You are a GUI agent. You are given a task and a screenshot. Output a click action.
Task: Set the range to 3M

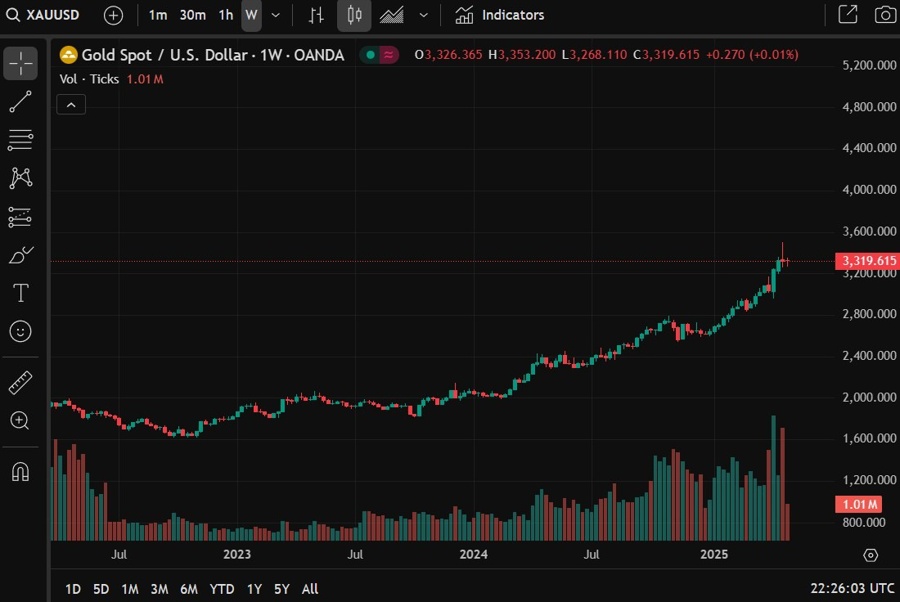(x=159, y=589)
